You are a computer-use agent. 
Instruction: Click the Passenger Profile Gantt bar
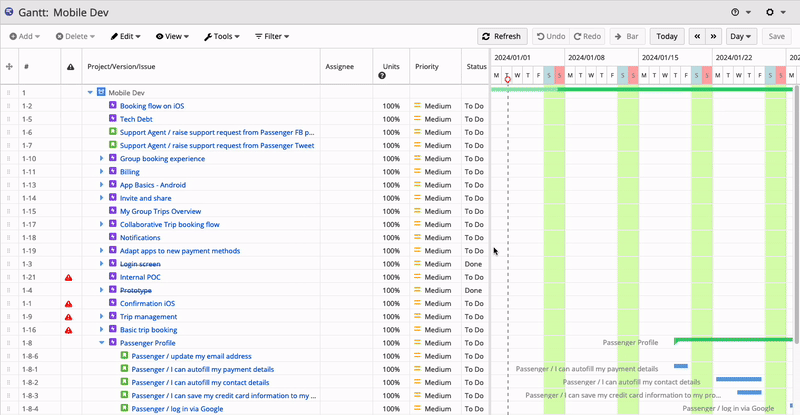(735, 340)
